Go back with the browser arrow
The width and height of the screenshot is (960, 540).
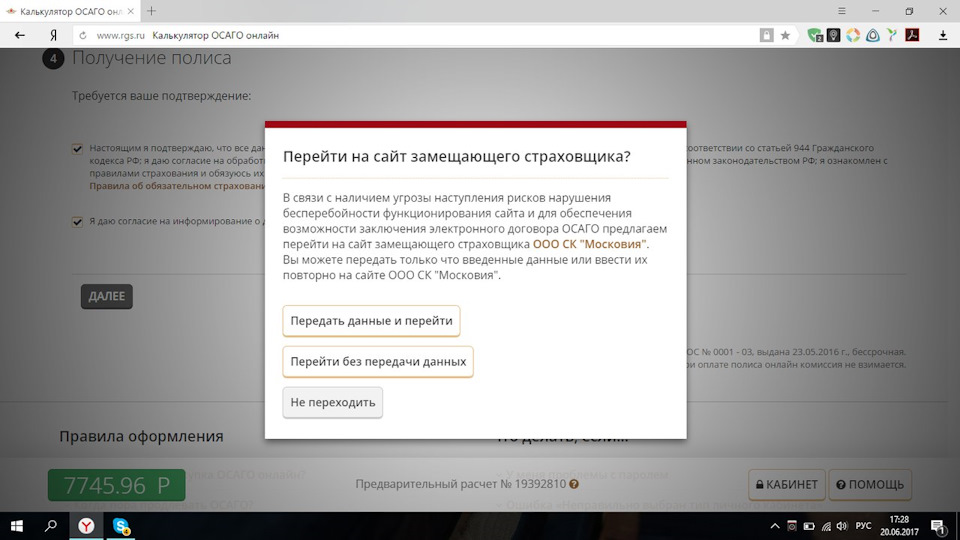(20, 36)
